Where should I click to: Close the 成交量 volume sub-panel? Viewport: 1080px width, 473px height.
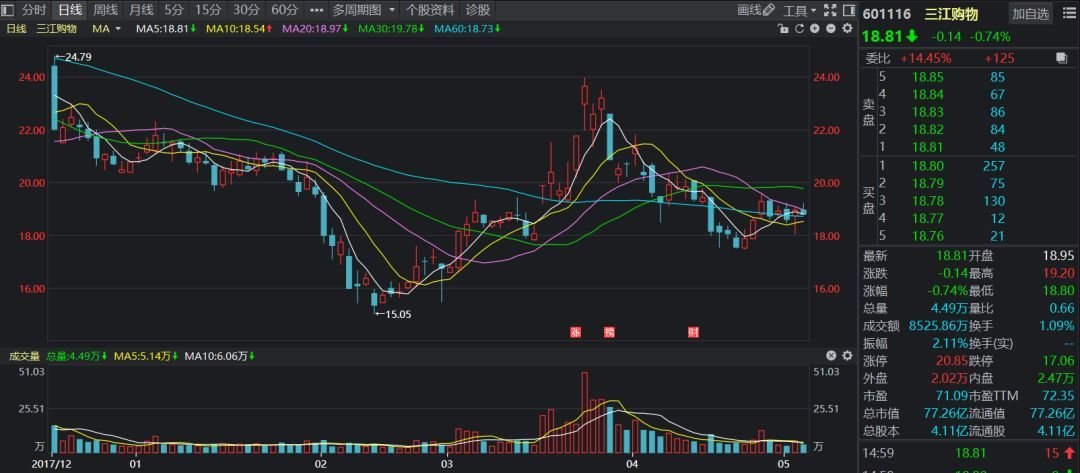(x=831, y=356)
